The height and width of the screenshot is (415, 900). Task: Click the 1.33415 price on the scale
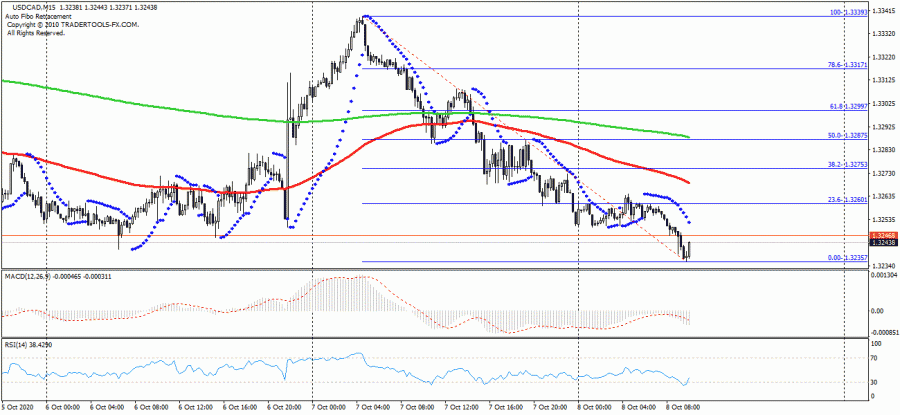point(884,11)
